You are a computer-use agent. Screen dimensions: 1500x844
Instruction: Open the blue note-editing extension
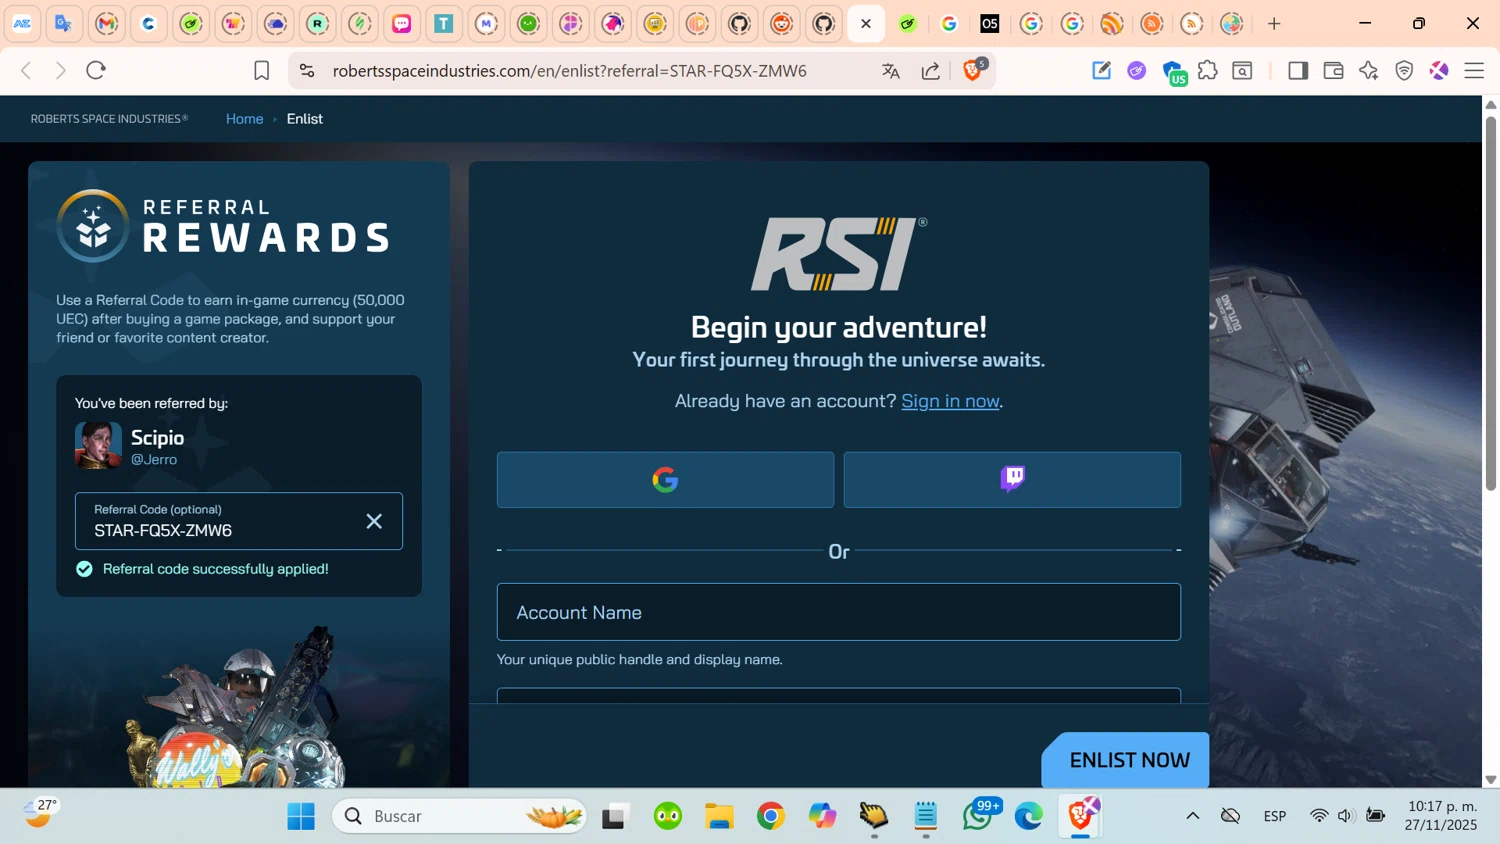[1101, 70]
